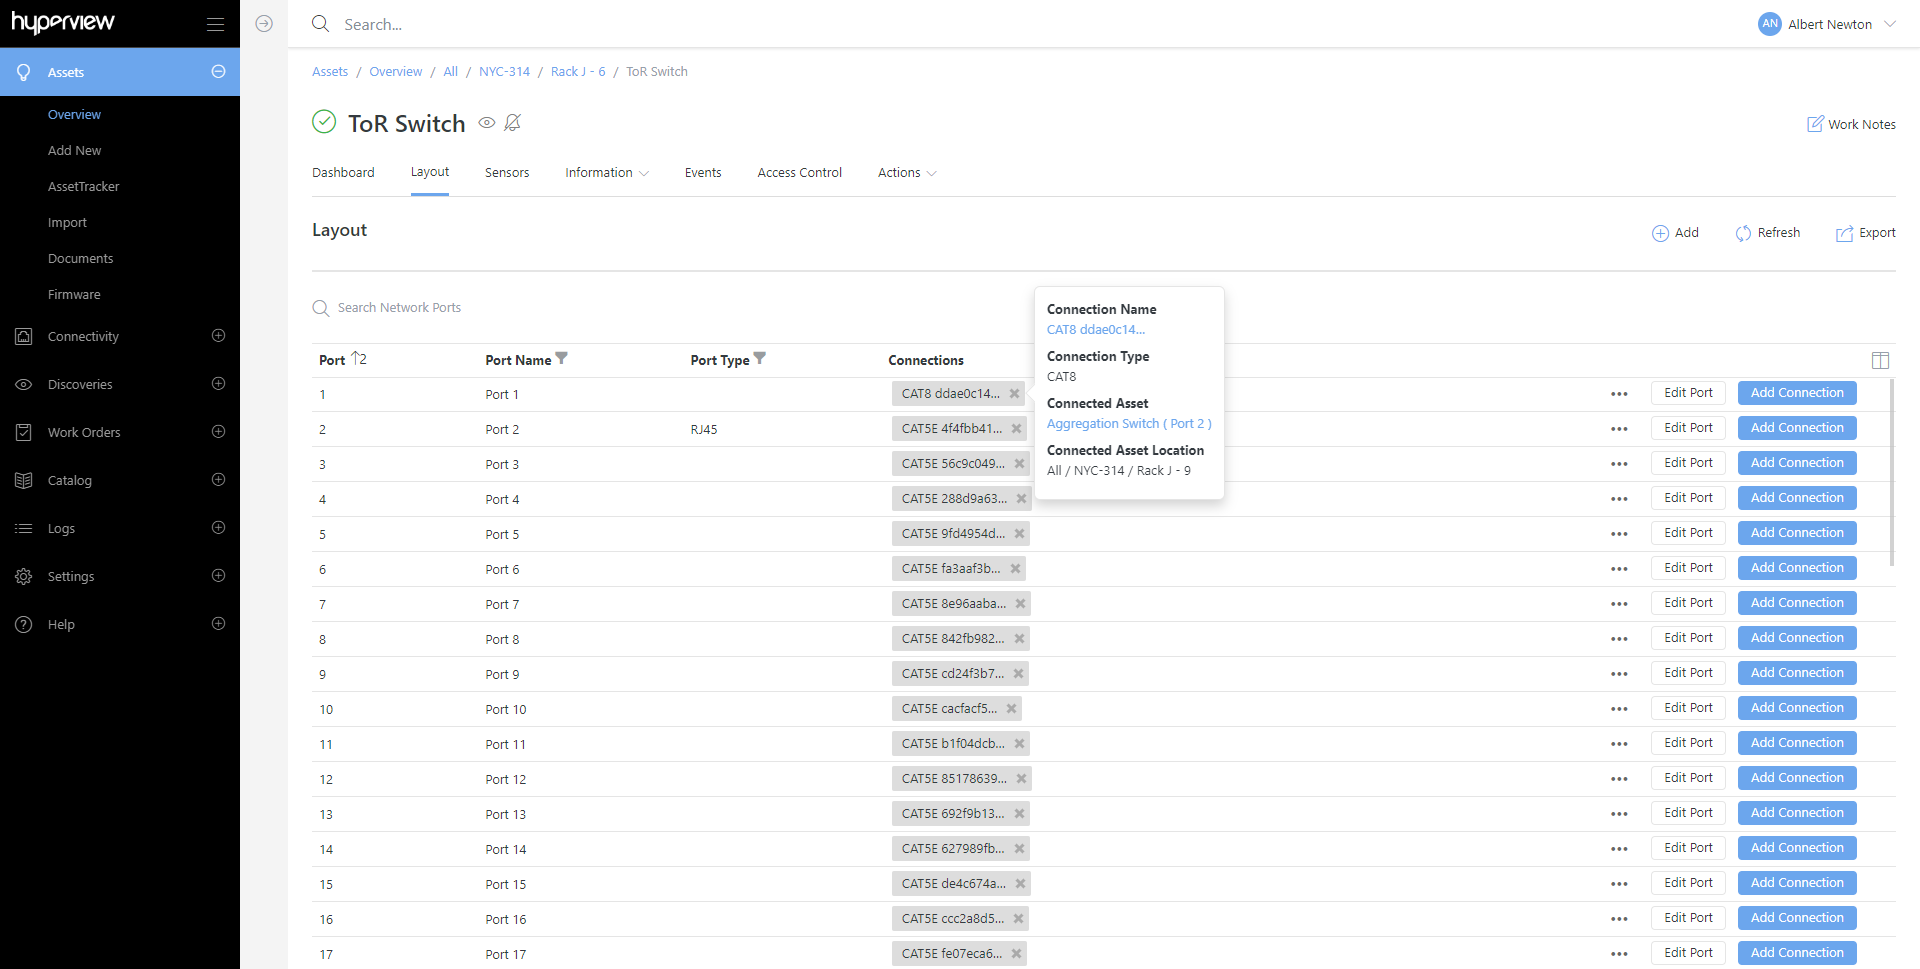Click the circled arrow sidebar collapse icon
The height and width of the screenshot is (969, 1920).
click(x=264, y=24)
